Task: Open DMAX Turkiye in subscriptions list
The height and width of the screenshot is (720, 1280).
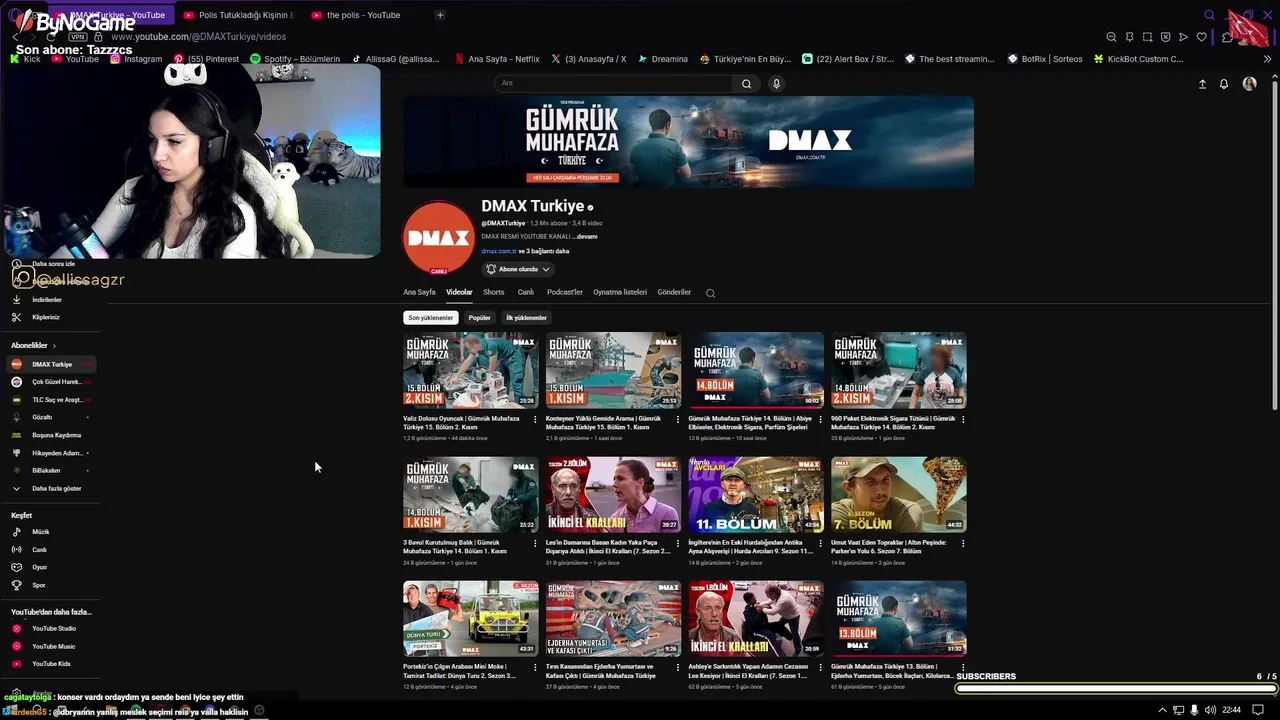Action: (x=52, y=365)
